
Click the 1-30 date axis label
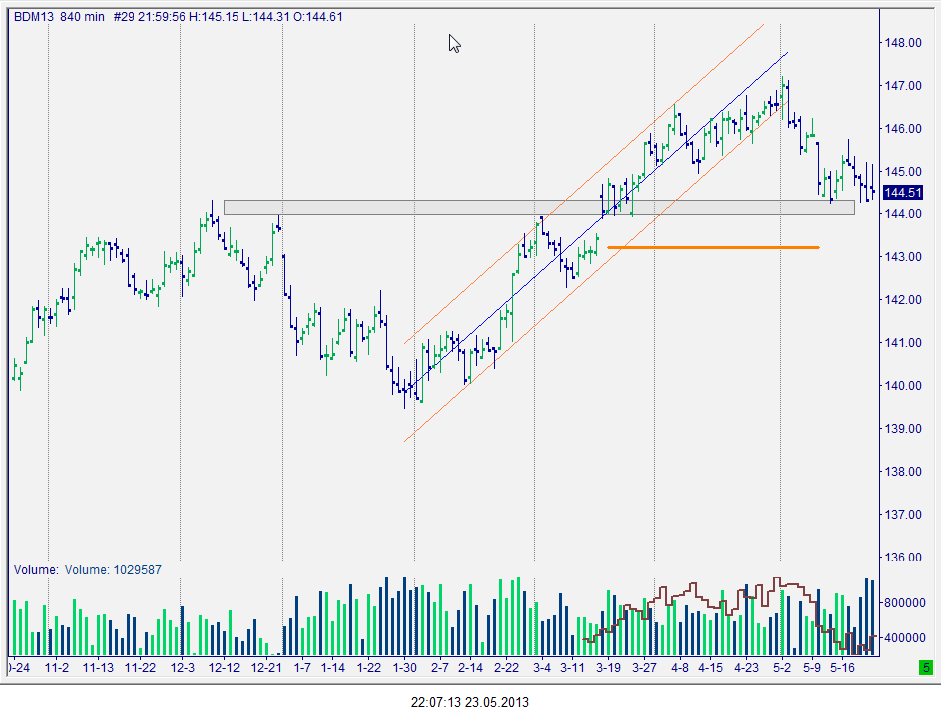(x=404, y=667)
